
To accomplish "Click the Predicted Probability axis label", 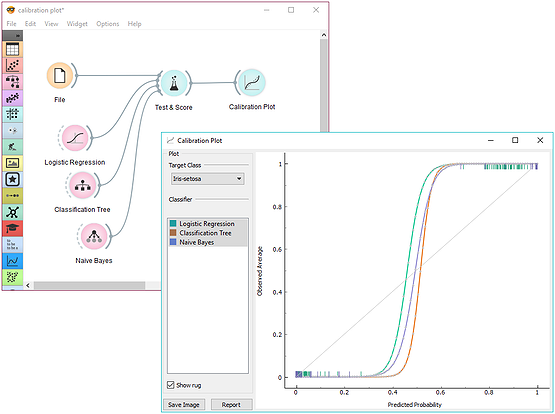I will (414, 404).
